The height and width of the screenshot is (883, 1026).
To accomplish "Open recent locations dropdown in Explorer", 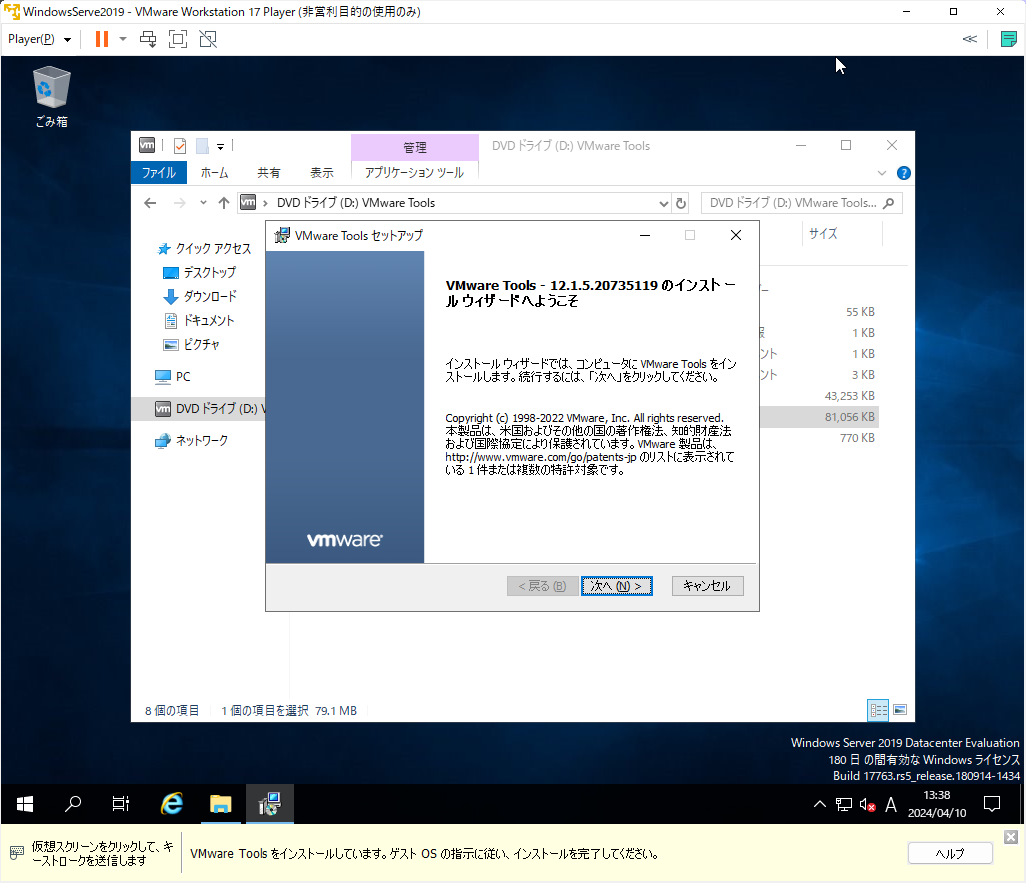I will pyautogui.click(x=203, y=203).
